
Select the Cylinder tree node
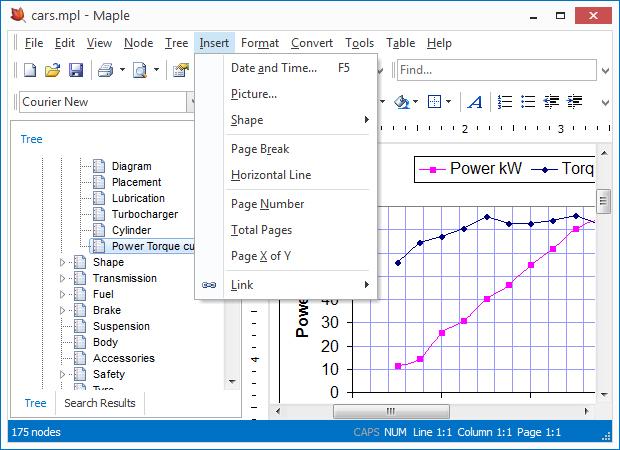pos(131,230)
